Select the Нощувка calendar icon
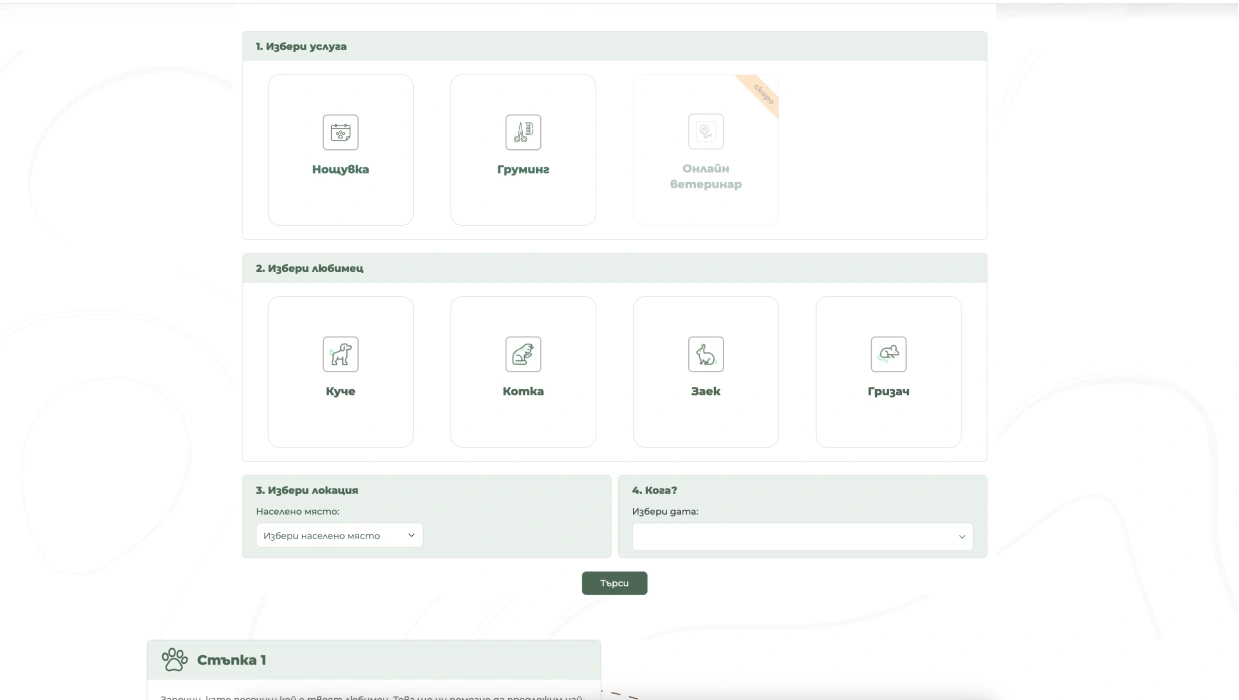Image resolution: width=1239 pixels, height=700 pixels. pyautogui.click(x=340, y=132)
